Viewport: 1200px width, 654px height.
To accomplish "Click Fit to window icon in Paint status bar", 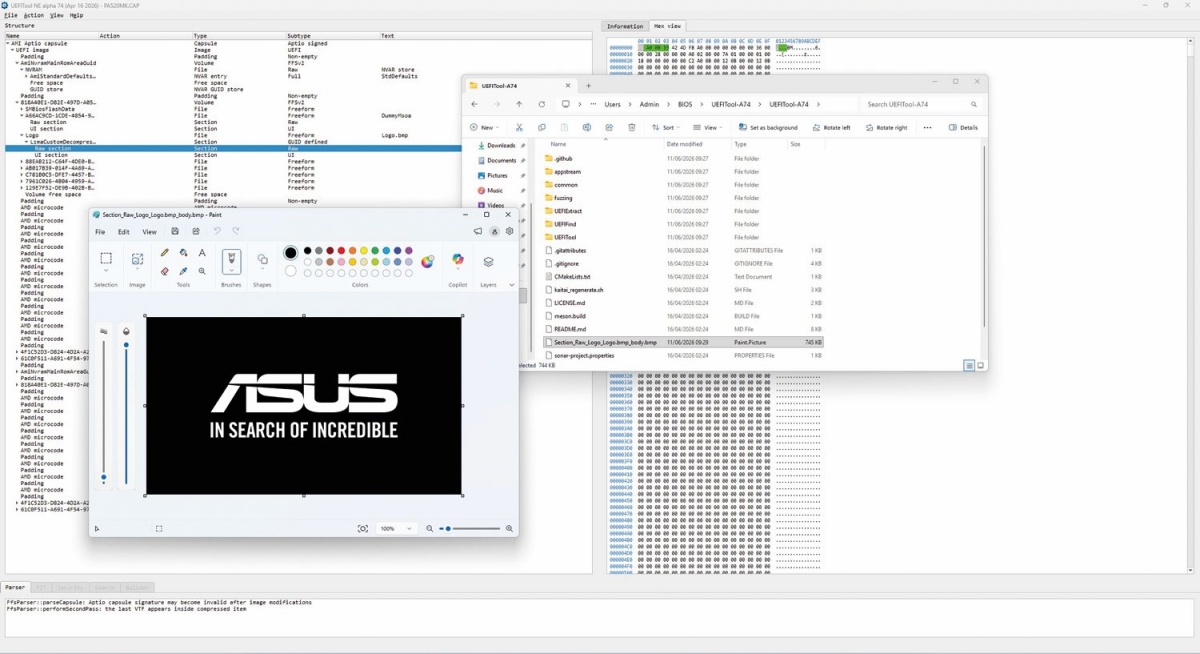I will 363,528.
